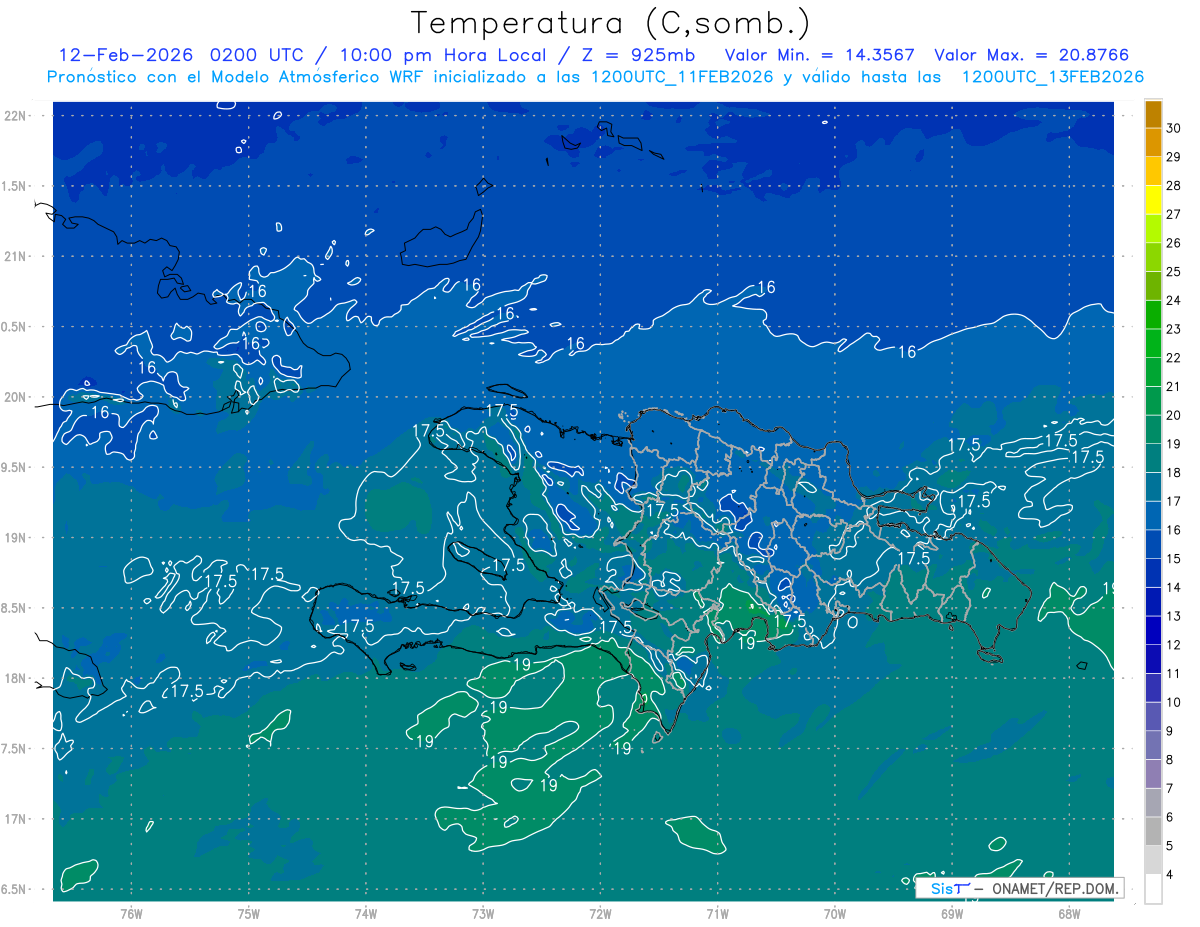Click the '1.5N' latitude axis label
Image resolution: width=1200 pixels, height=927 pixels.
15,187
